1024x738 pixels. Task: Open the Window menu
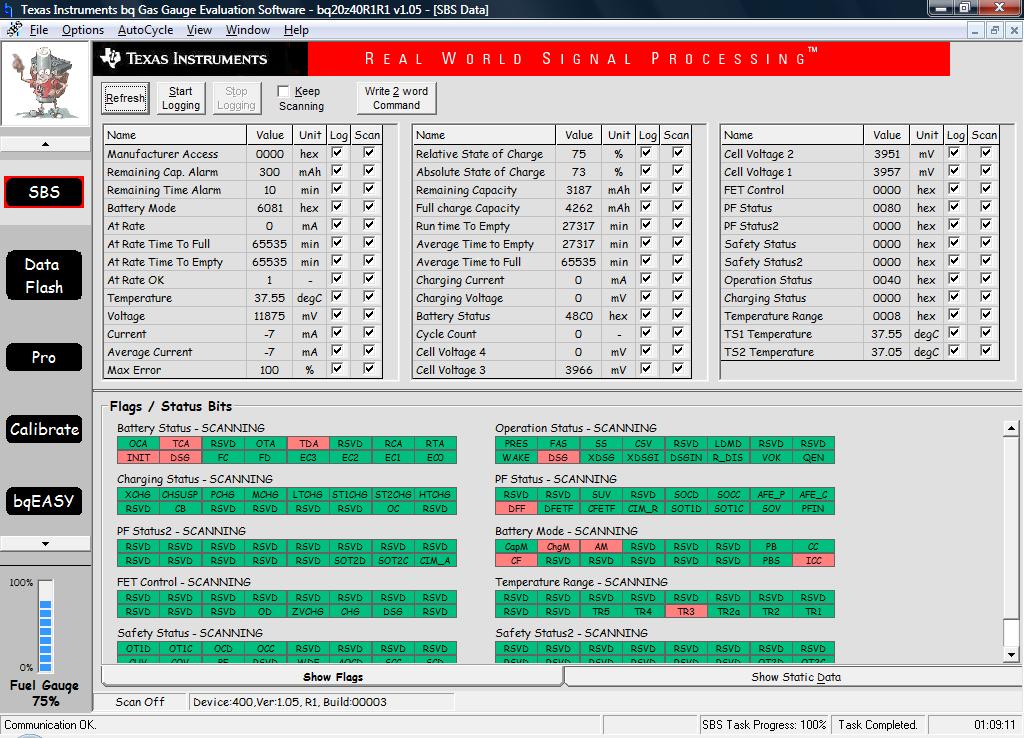click(248, 30)
